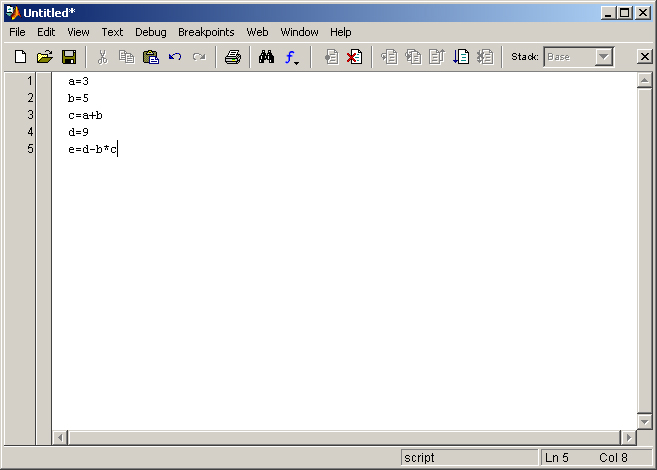Find text with the binoculars icon
Viewport: 657px width, 470px height.
pos(266,57)
